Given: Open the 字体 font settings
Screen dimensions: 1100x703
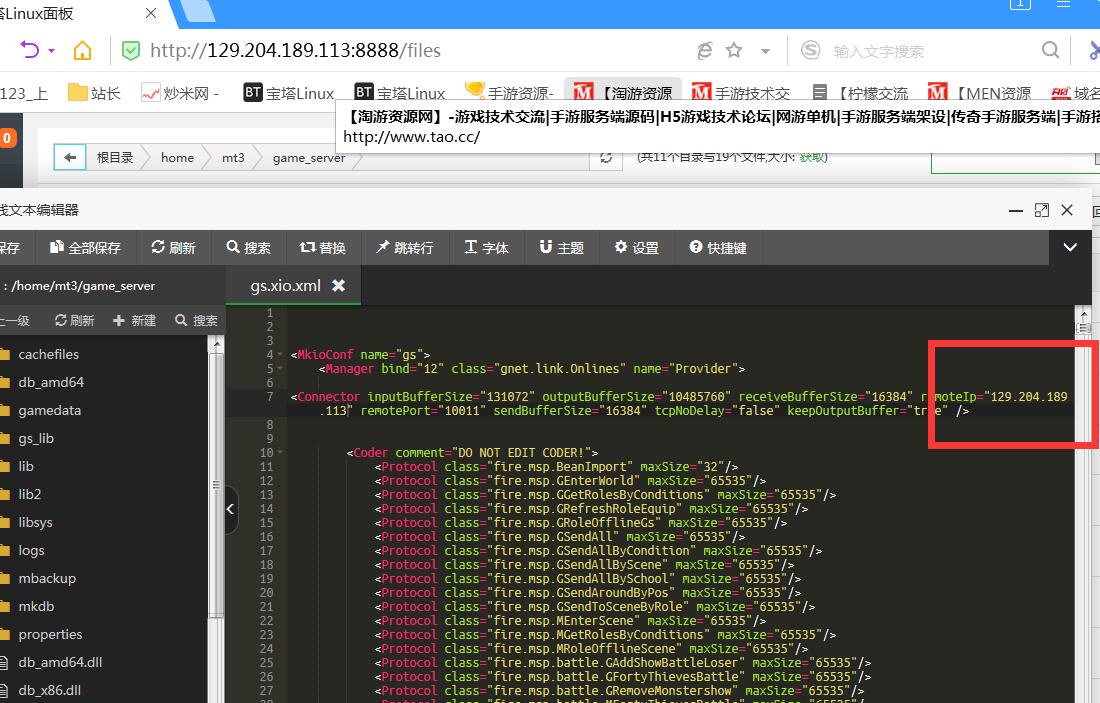Looking at the screenshot, I should [486, 247].
